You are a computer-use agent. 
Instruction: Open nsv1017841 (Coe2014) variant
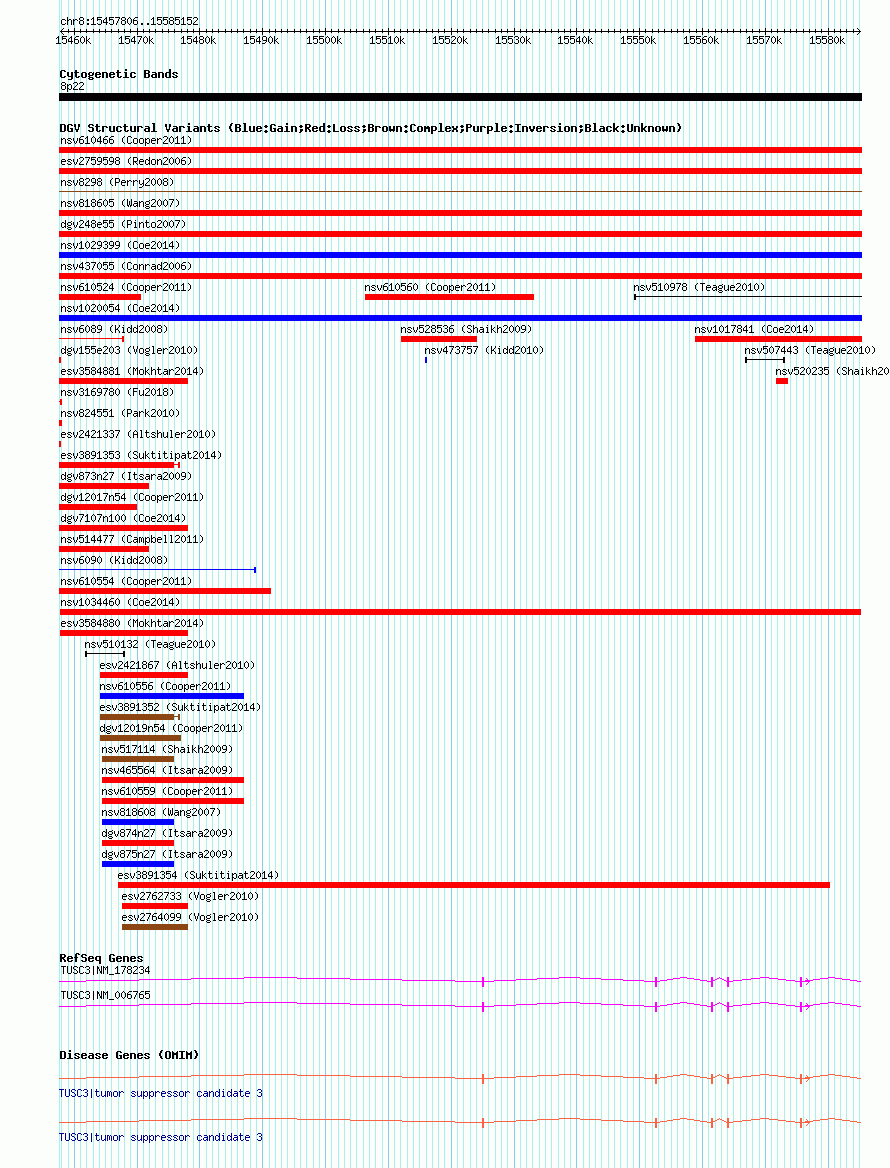click(x=754, y=328)
